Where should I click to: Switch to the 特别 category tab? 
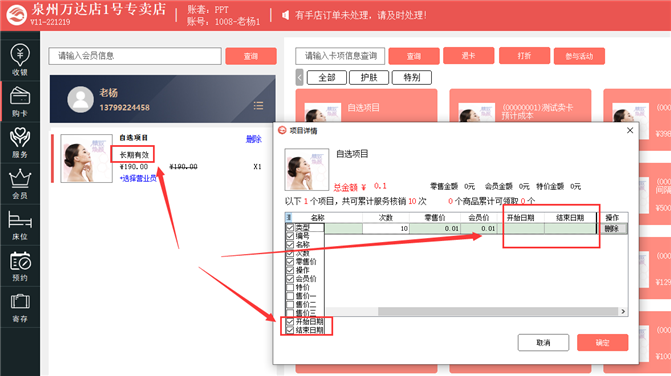(412, 77)
